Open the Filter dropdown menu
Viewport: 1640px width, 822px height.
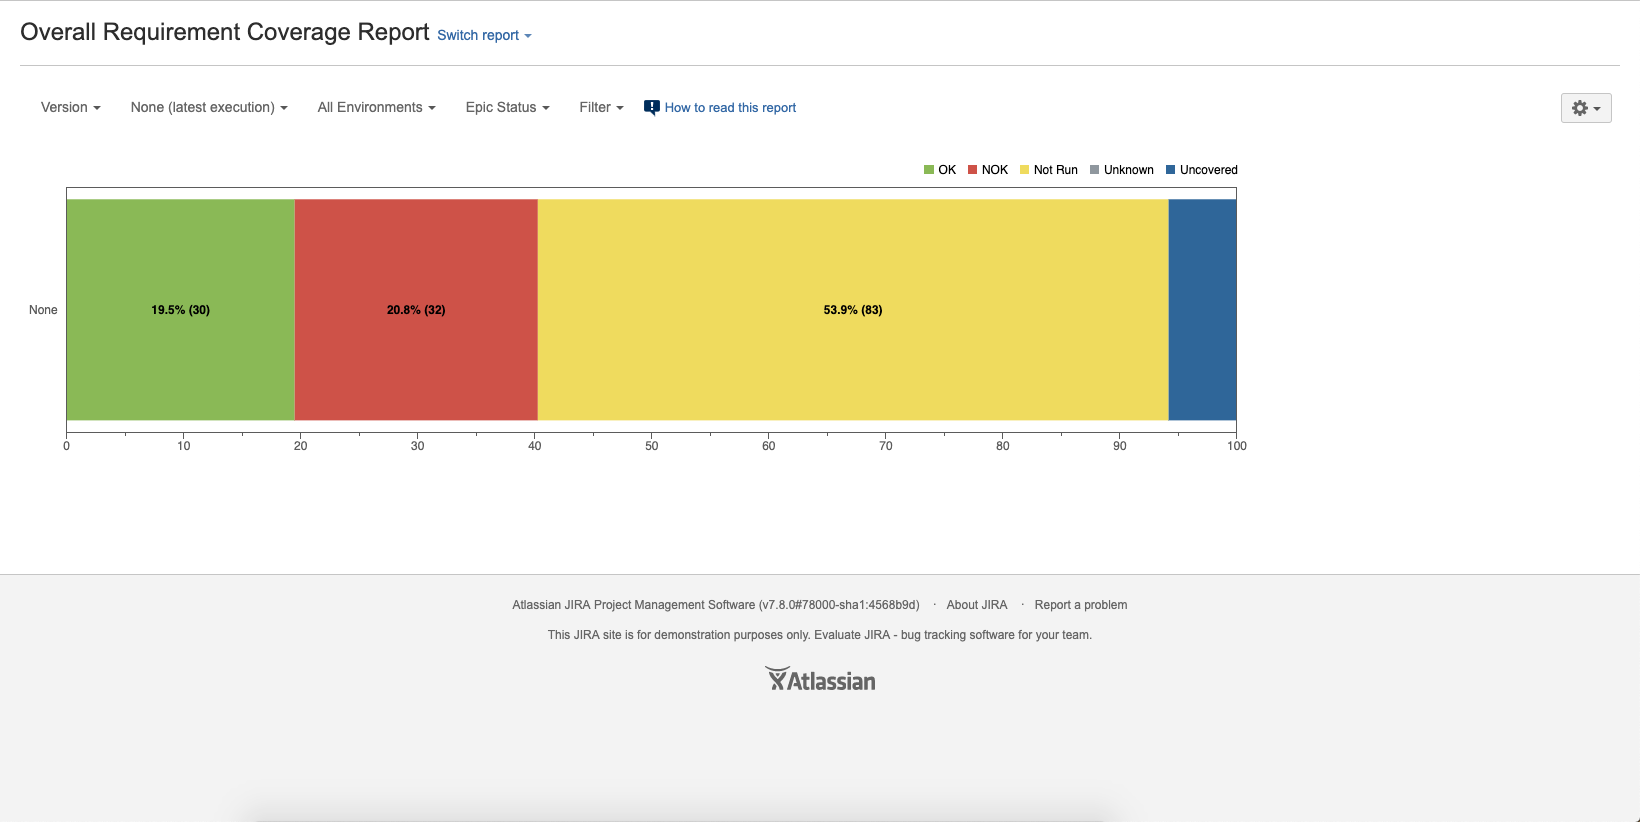pos(601,108)
